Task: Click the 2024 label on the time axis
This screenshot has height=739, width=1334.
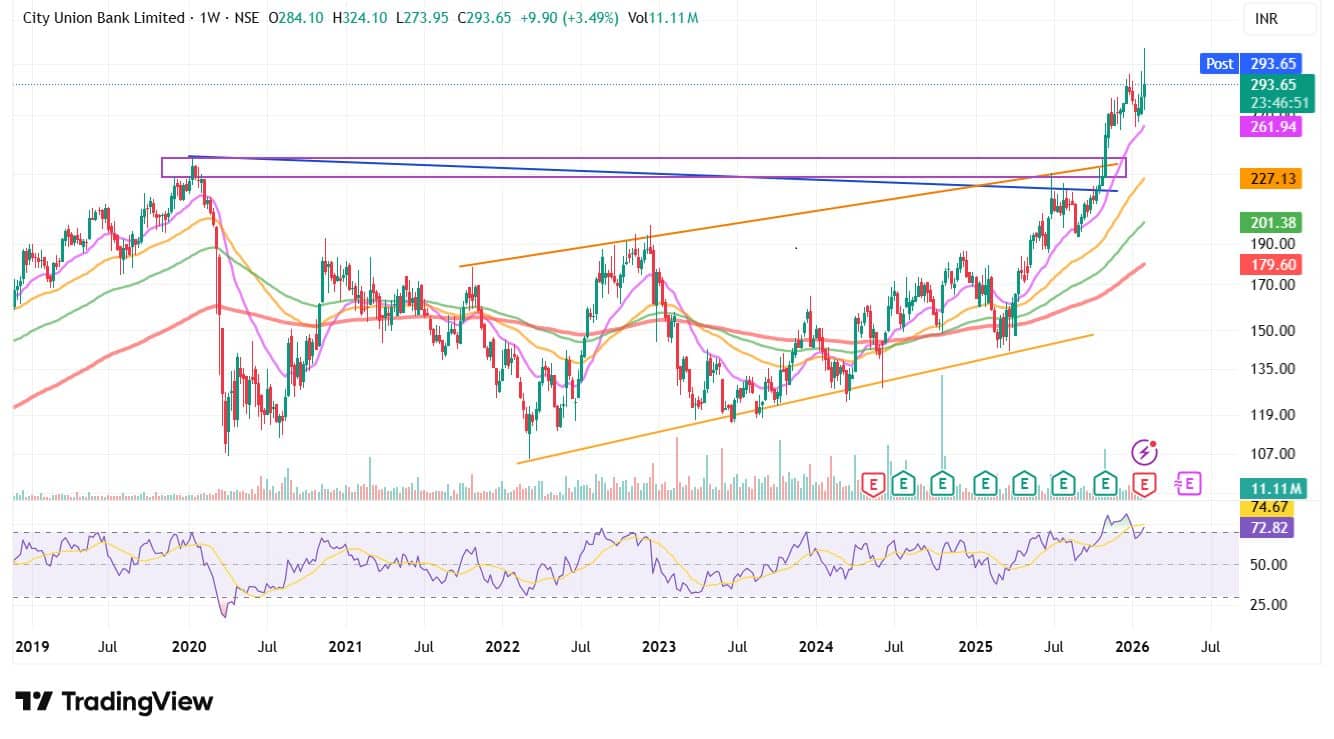Action: [x=816, y=647]
